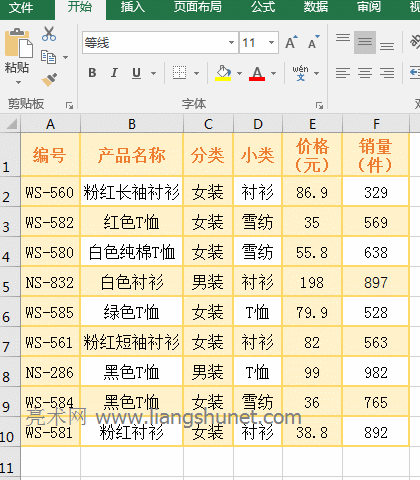Open the Fill Color dropdown arrow
Viewport: 420px width, 480px height.
click(x=239, y=73)
